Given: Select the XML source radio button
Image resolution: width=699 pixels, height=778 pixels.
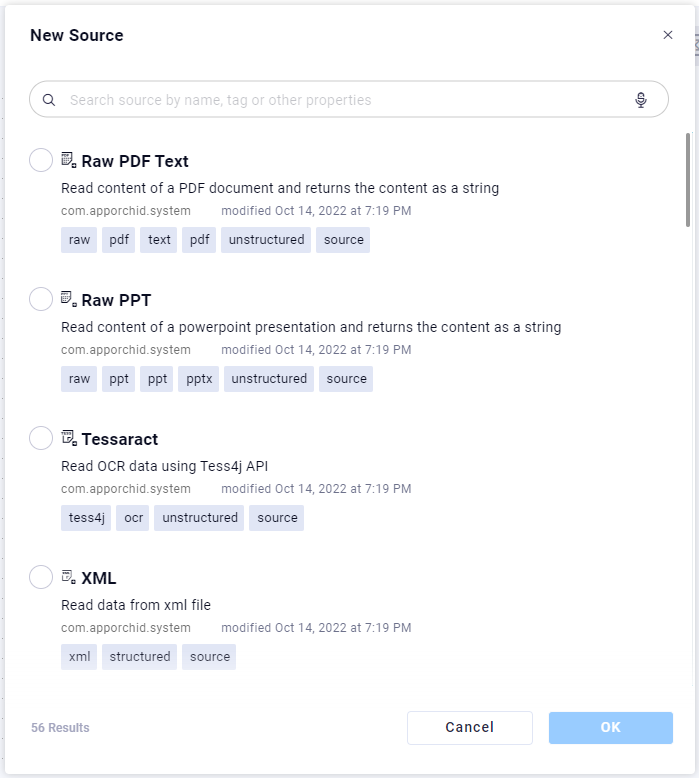Looking at the screenshot, I should click(x=41, y=577).
